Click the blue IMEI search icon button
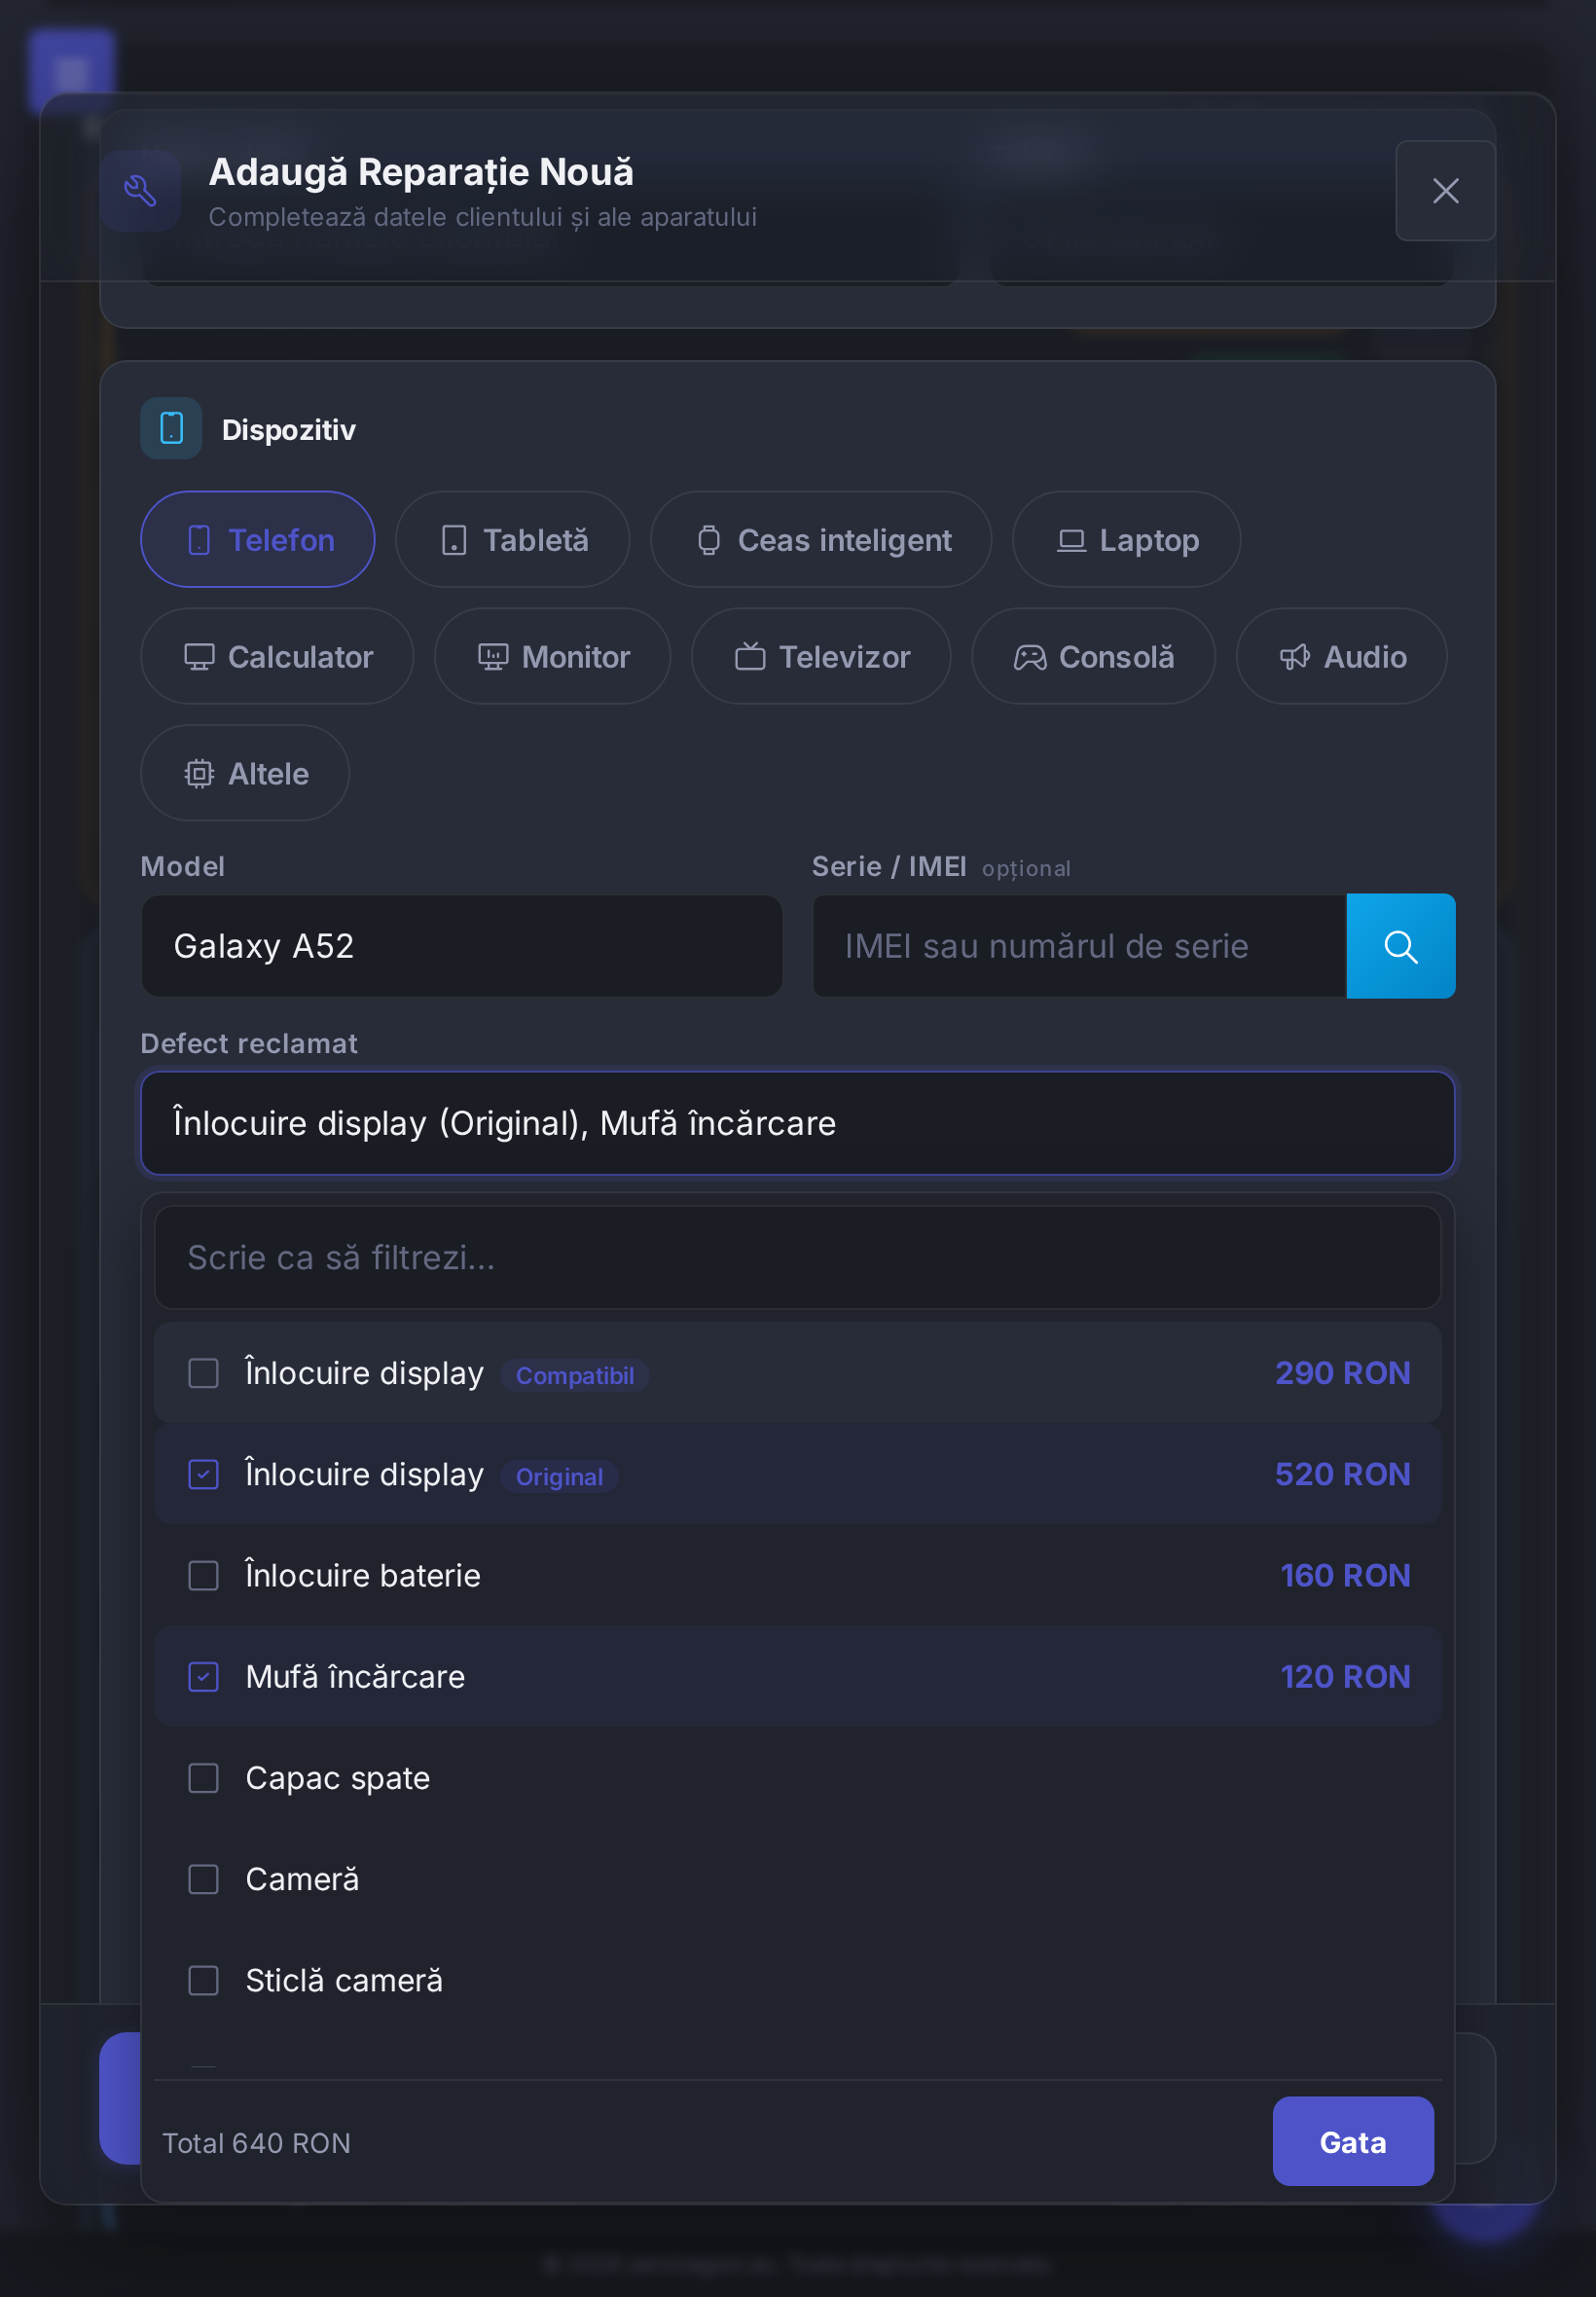1596x2297 pixels. (1400, 946)
